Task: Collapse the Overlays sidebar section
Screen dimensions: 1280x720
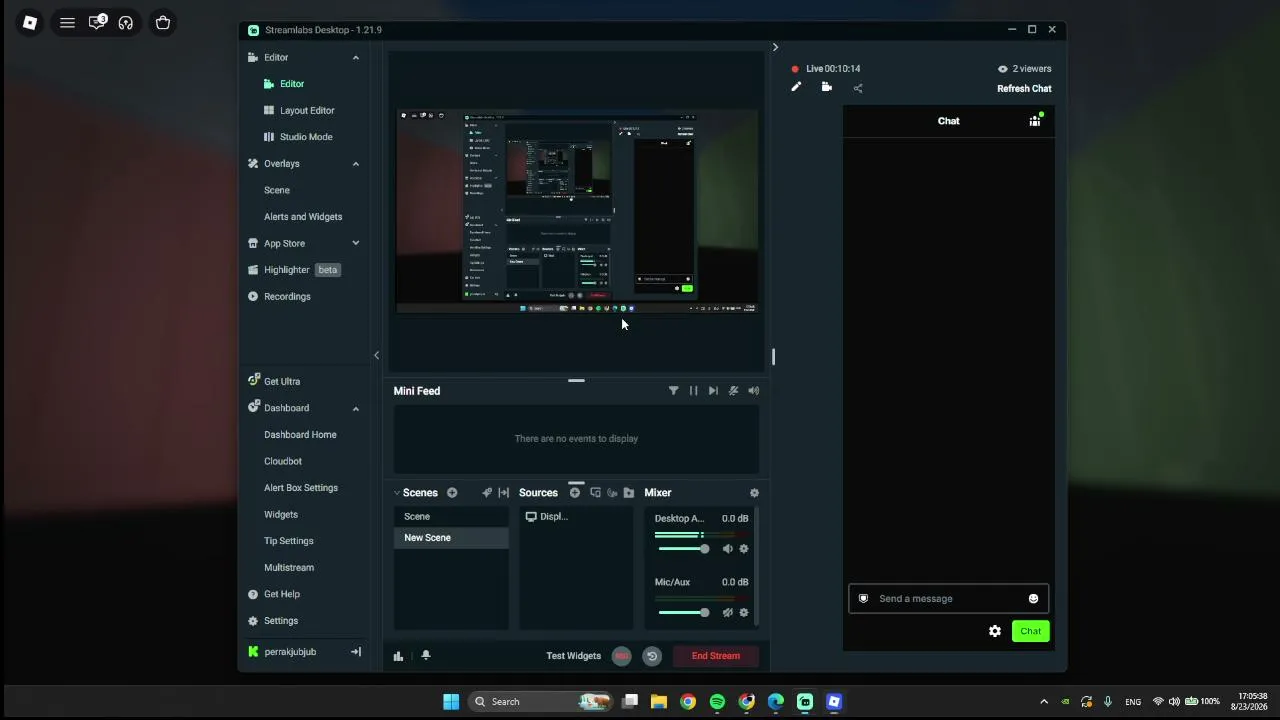Action: coord(355,164)
